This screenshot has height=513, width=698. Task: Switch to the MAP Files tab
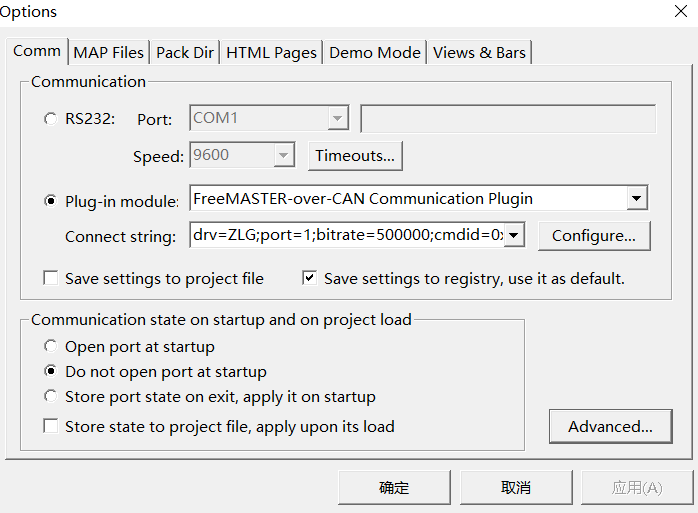(x=109, y=53)
